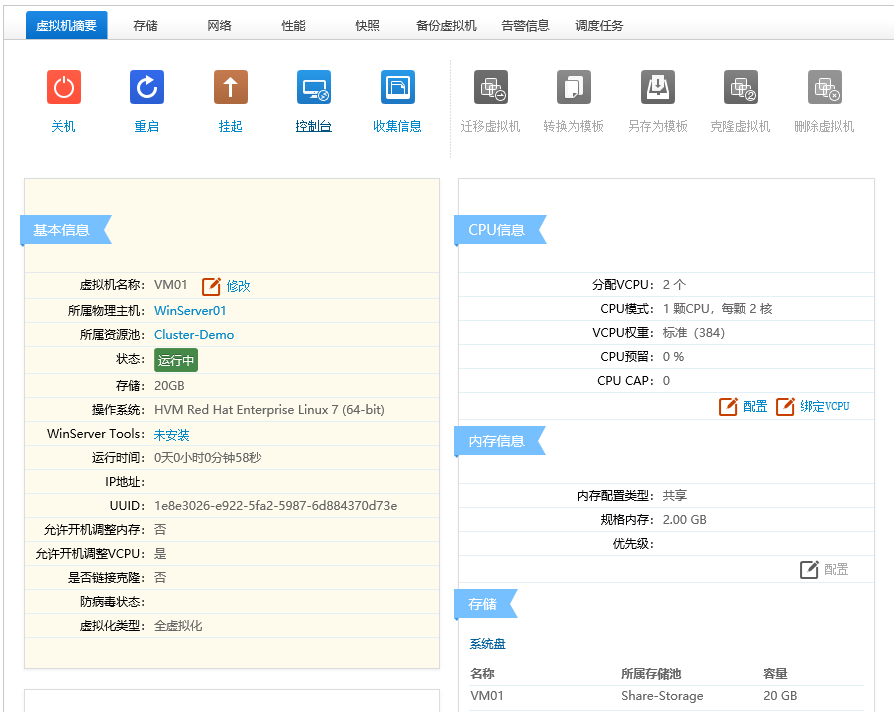Click the UUID value 1e8e3026-e922-5fa2-5987-6d884370d73e

[276, 506]
